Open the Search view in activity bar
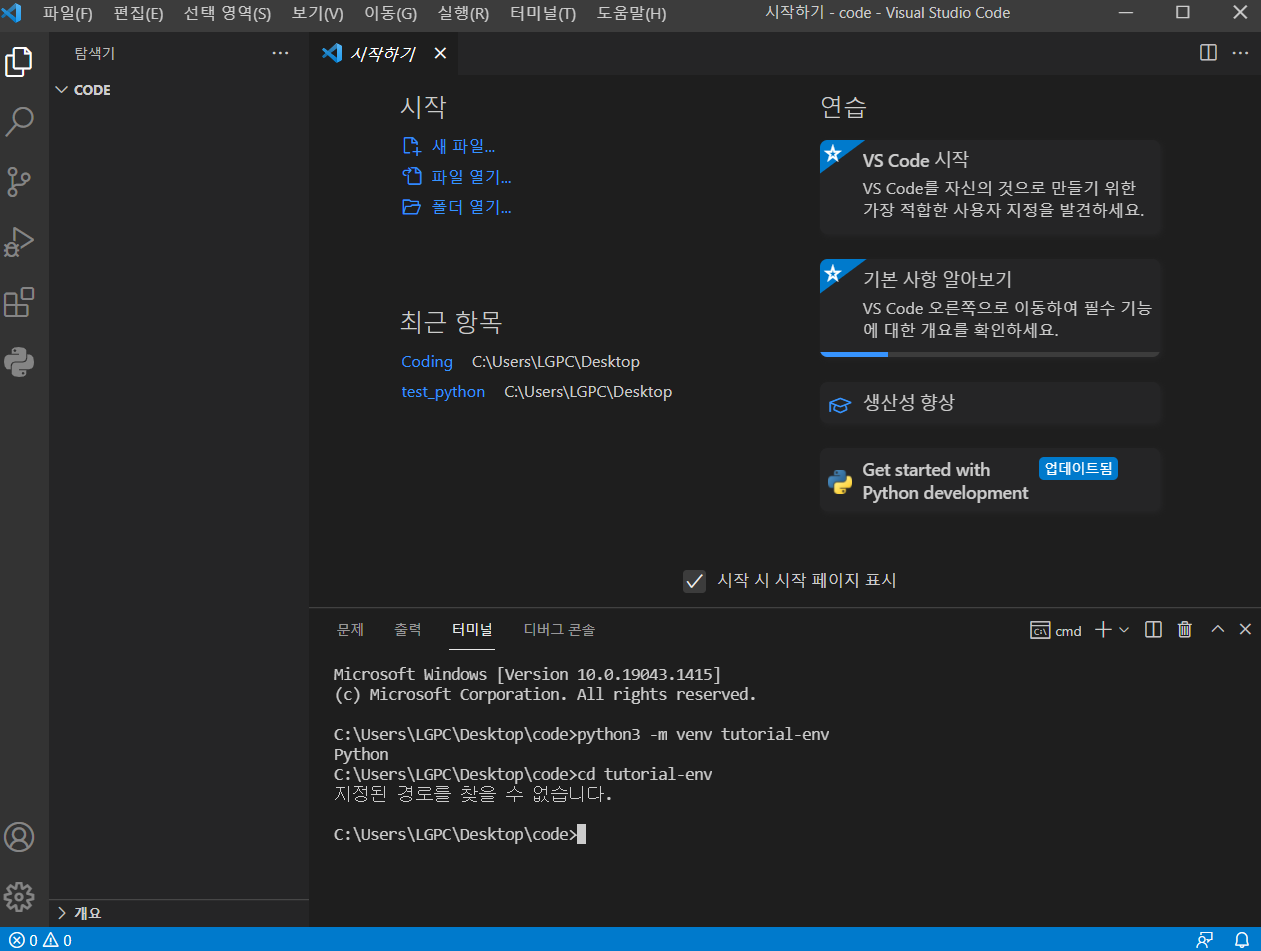The image size is (1261, 951). [19, 122]
